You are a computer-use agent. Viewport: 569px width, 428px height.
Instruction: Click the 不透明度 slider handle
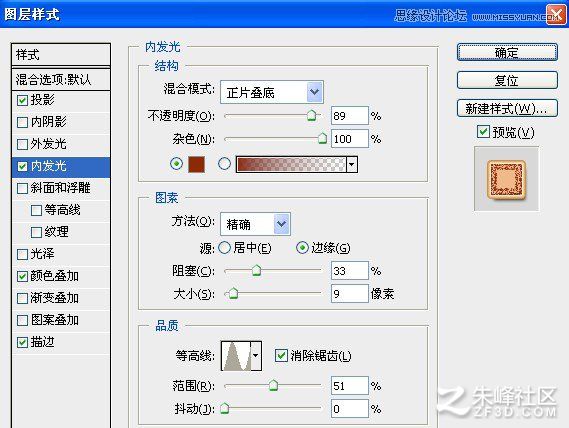coord(311,115)
